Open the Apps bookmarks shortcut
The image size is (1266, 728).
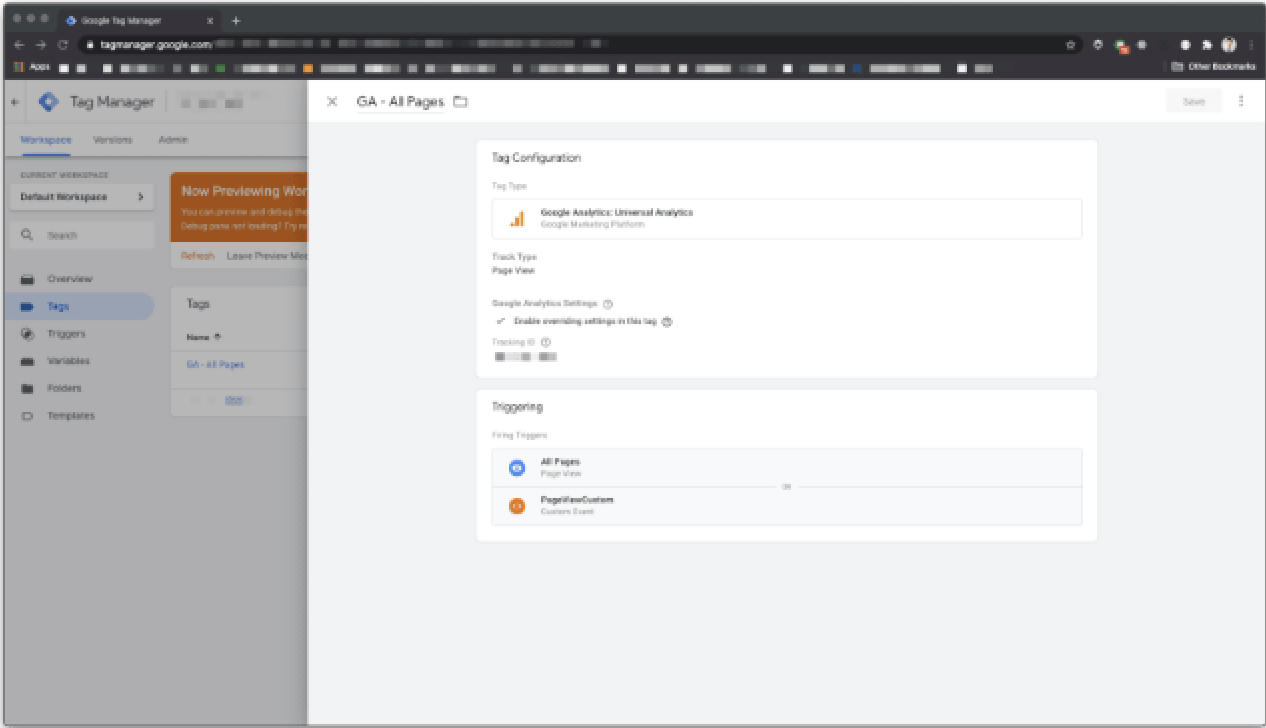pyautogui.click(x=34, y=67)
